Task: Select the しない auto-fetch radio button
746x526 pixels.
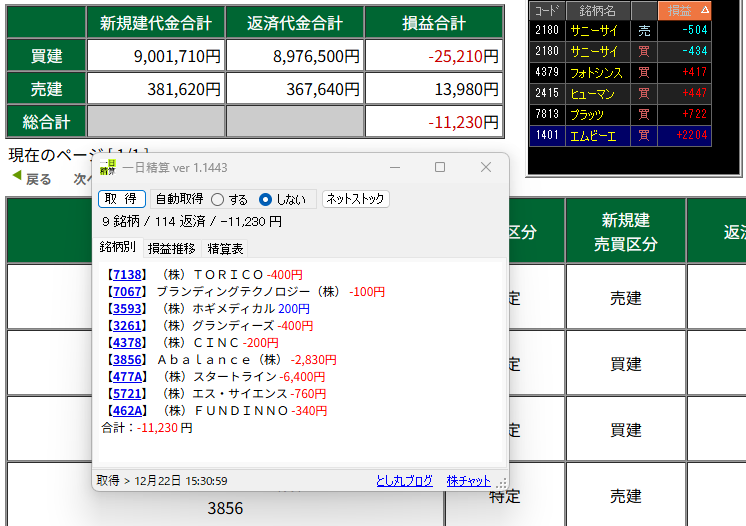Action: click(x=265, y=199)
